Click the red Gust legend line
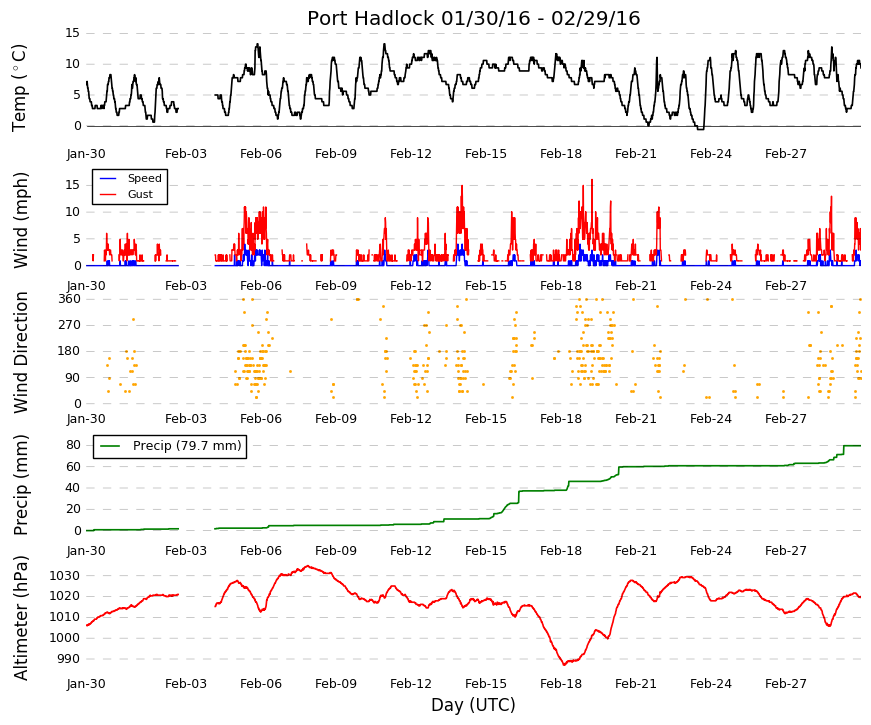This screenshot has height=725, width=871. click(108, 194)
